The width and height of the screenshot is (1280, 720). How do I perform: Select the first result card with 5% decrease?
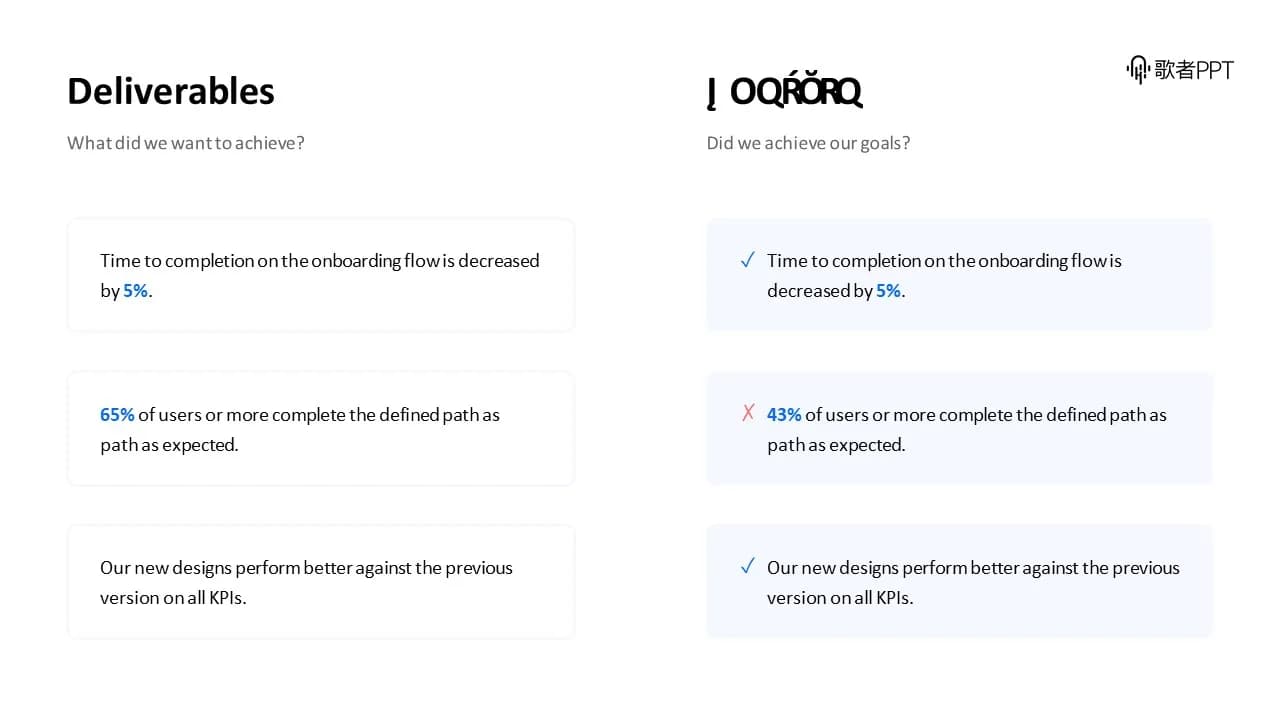[959, 275]
